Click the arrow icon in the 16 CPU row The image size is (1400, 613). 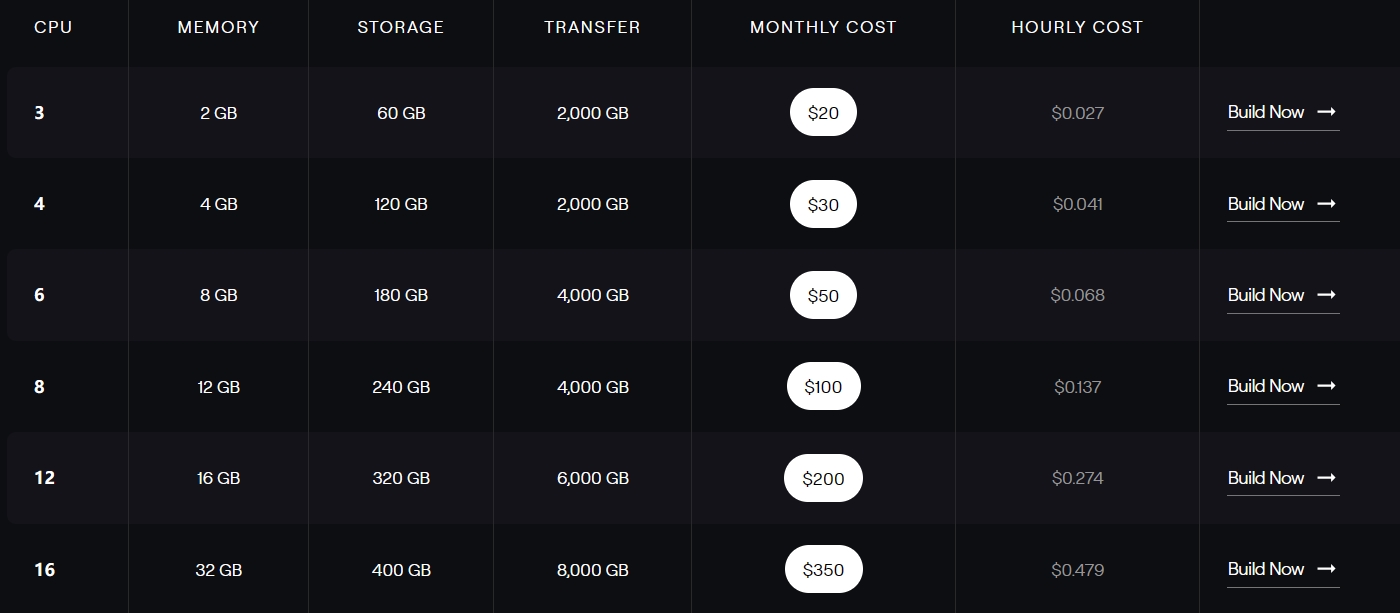point(1327,569)
